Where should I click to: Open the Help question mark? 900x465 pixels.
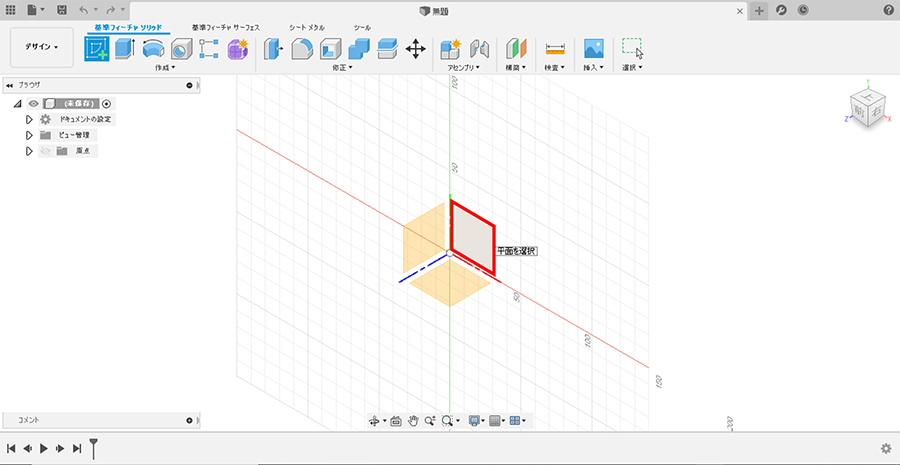[889, 10]
